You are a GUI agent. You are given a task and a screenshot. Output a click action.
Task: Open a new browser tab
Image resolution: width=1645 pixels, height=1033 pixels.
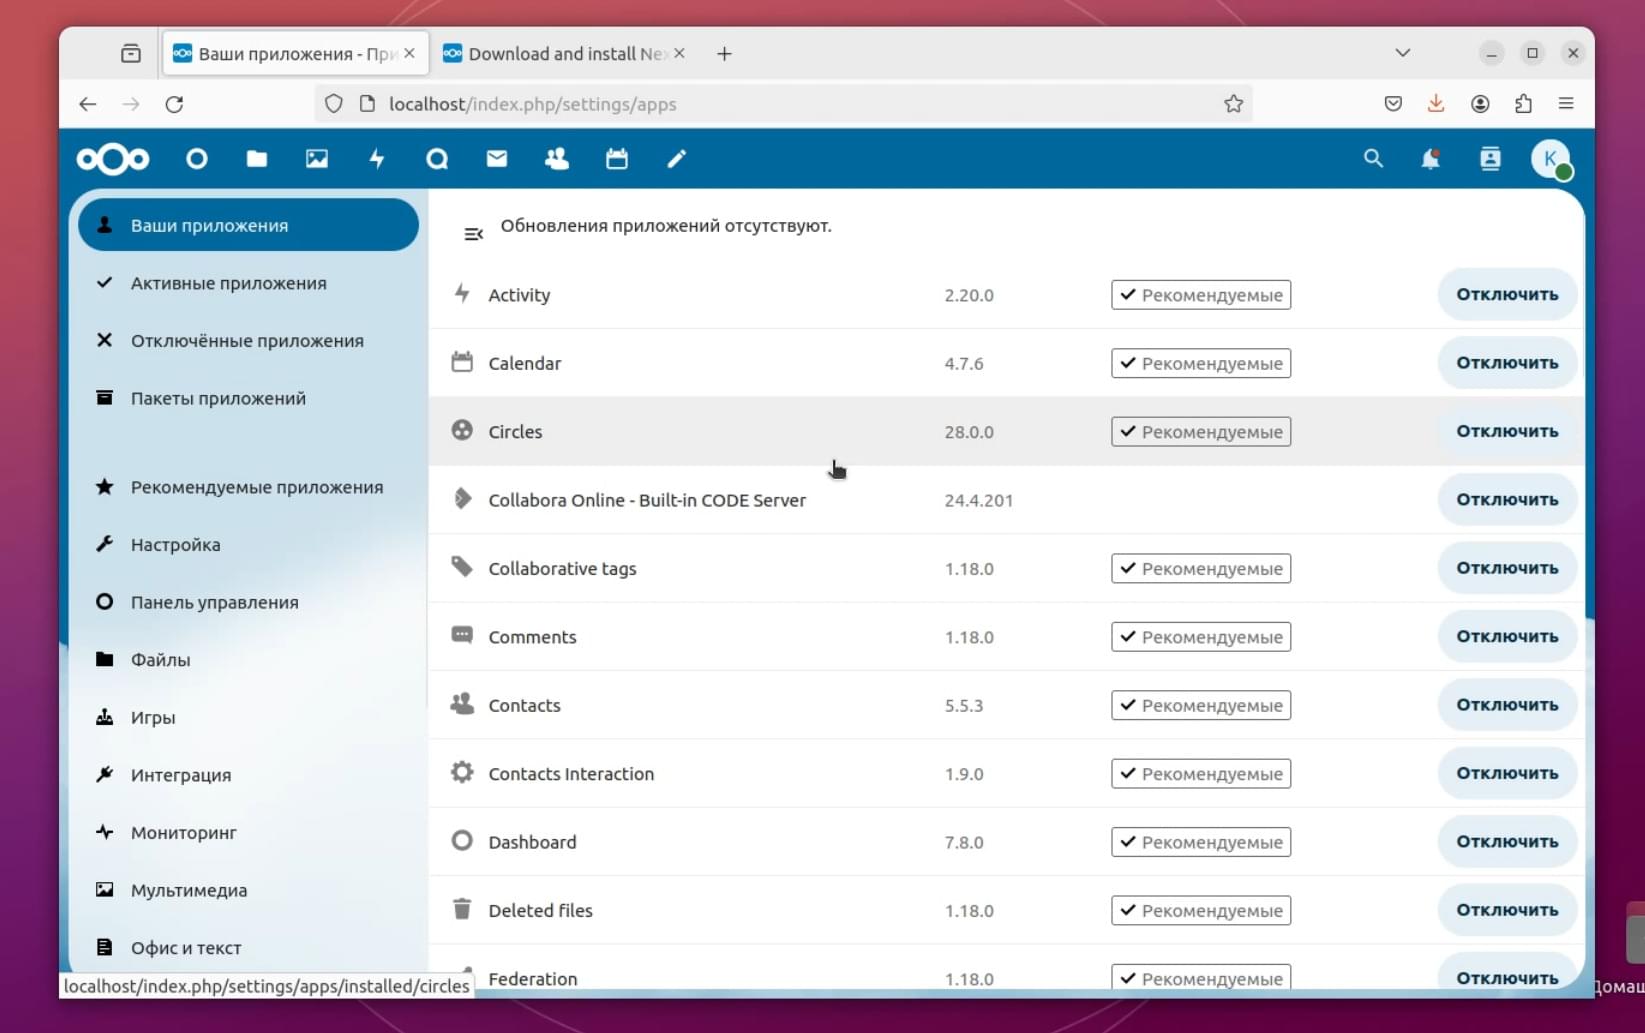pos(724,54)
